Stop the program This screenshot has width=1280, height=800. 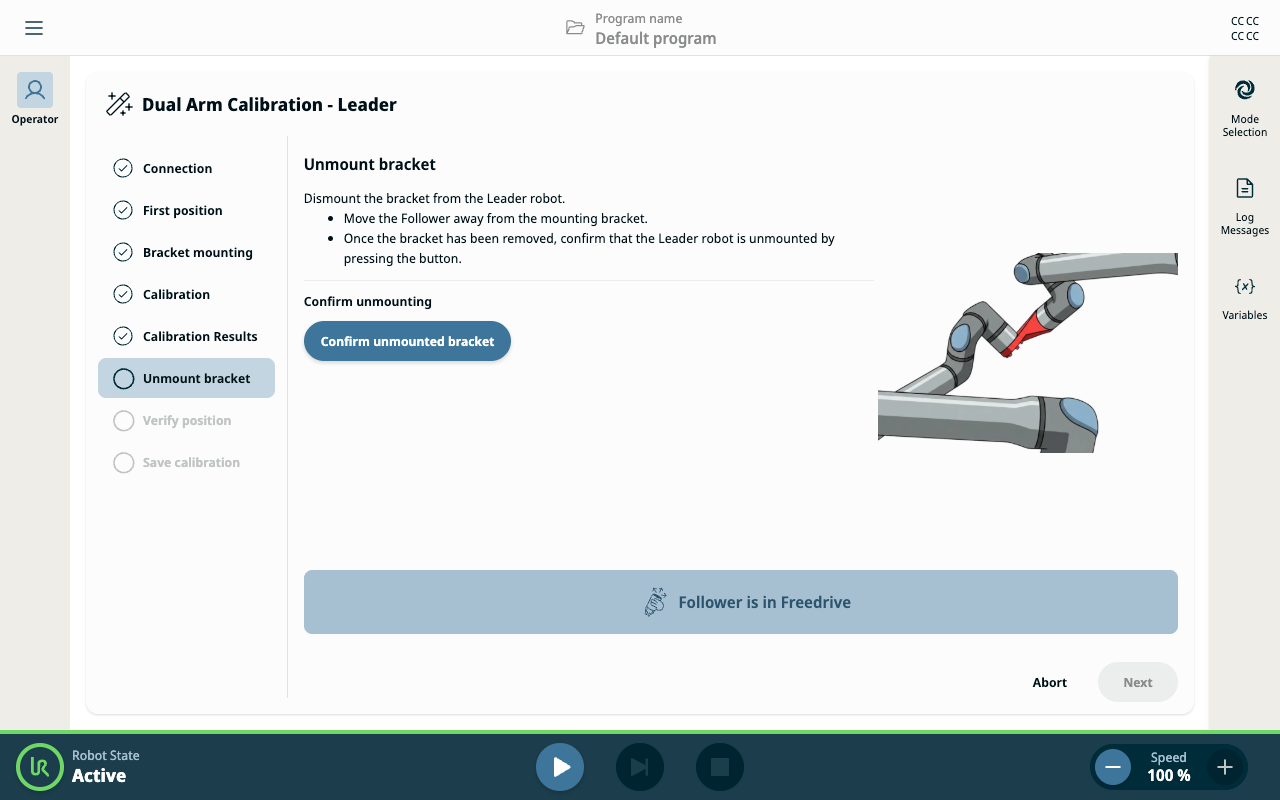[x=720, y=767]
